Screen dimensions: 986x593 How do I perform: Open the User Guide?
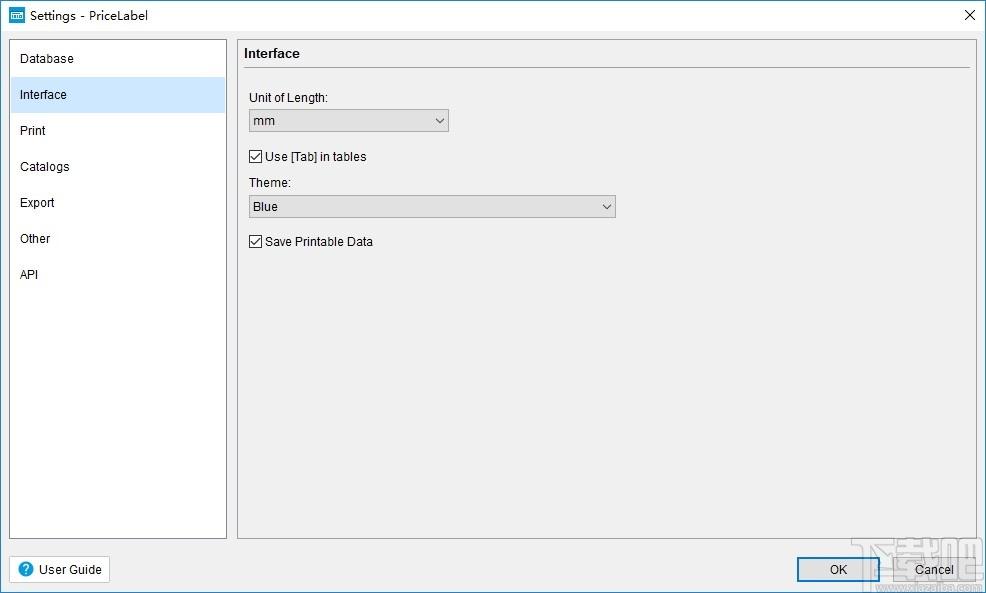[60, 569]
